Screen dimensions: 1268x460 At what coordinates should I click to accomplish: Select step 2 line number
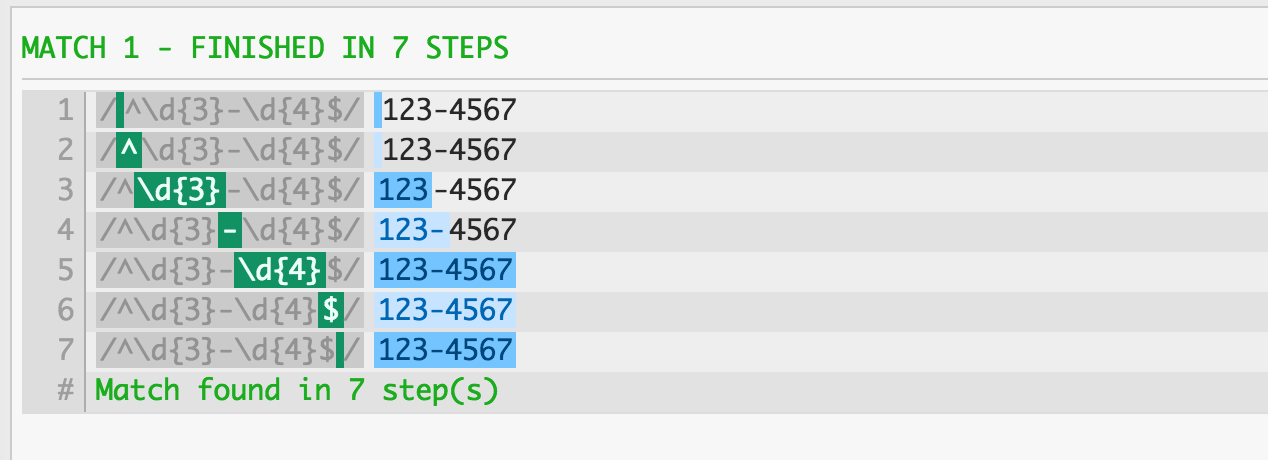pyautogui.click(x=65, y=150)
